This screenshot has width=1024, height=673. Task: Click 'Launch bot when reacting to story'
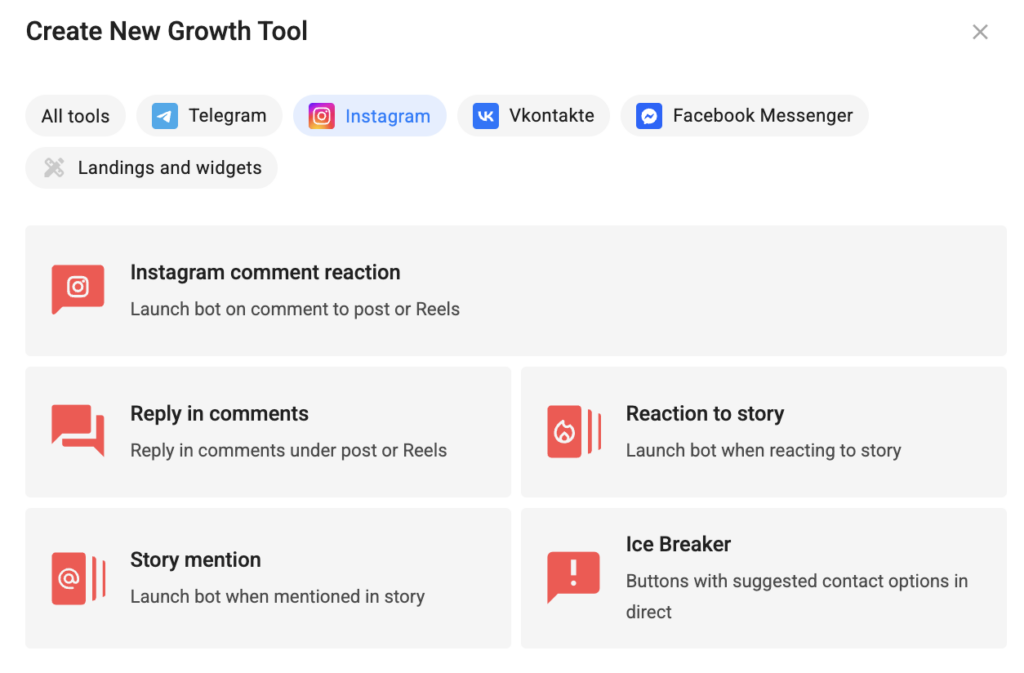pos(763,450)
